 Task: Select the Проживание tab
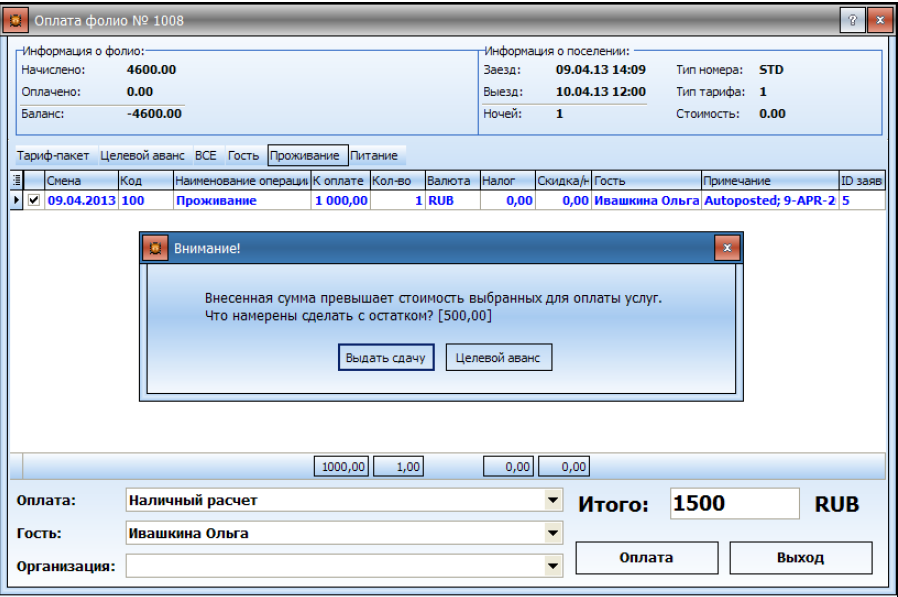click(308, 155)
